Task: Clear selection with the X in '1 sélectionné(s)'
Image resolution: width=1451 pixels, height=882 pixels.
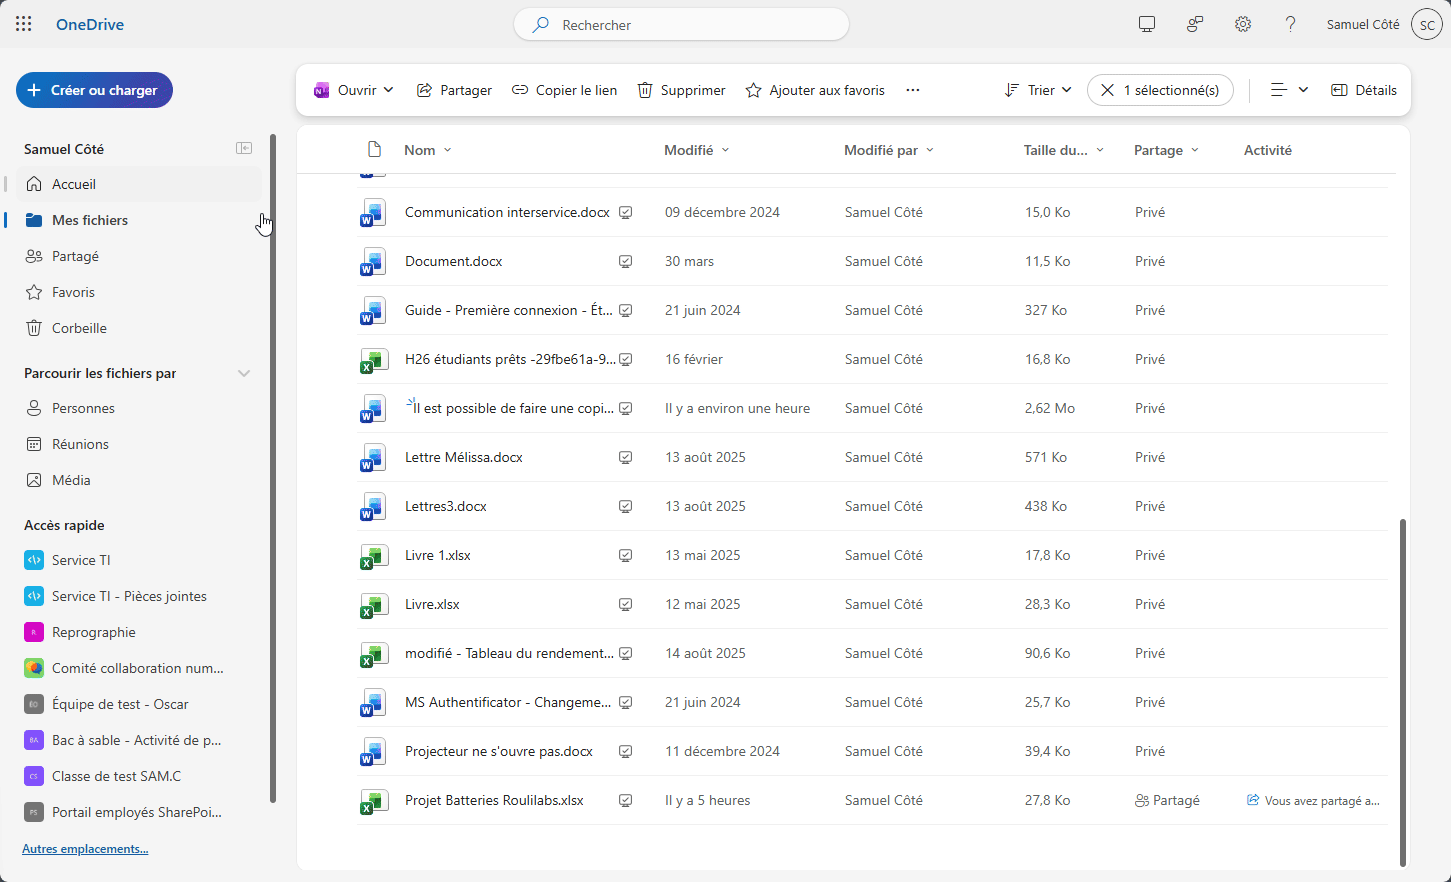Action: (1107, 90)
